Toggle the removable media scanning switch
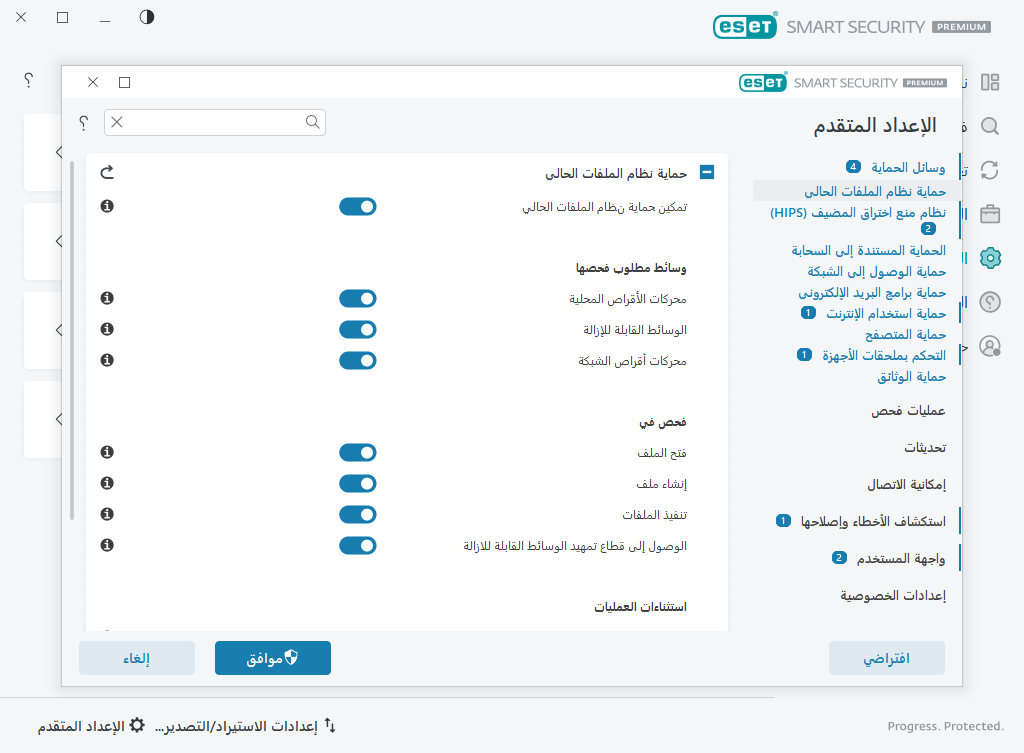This screenshot has width=1024, height=753. point(358,329)
